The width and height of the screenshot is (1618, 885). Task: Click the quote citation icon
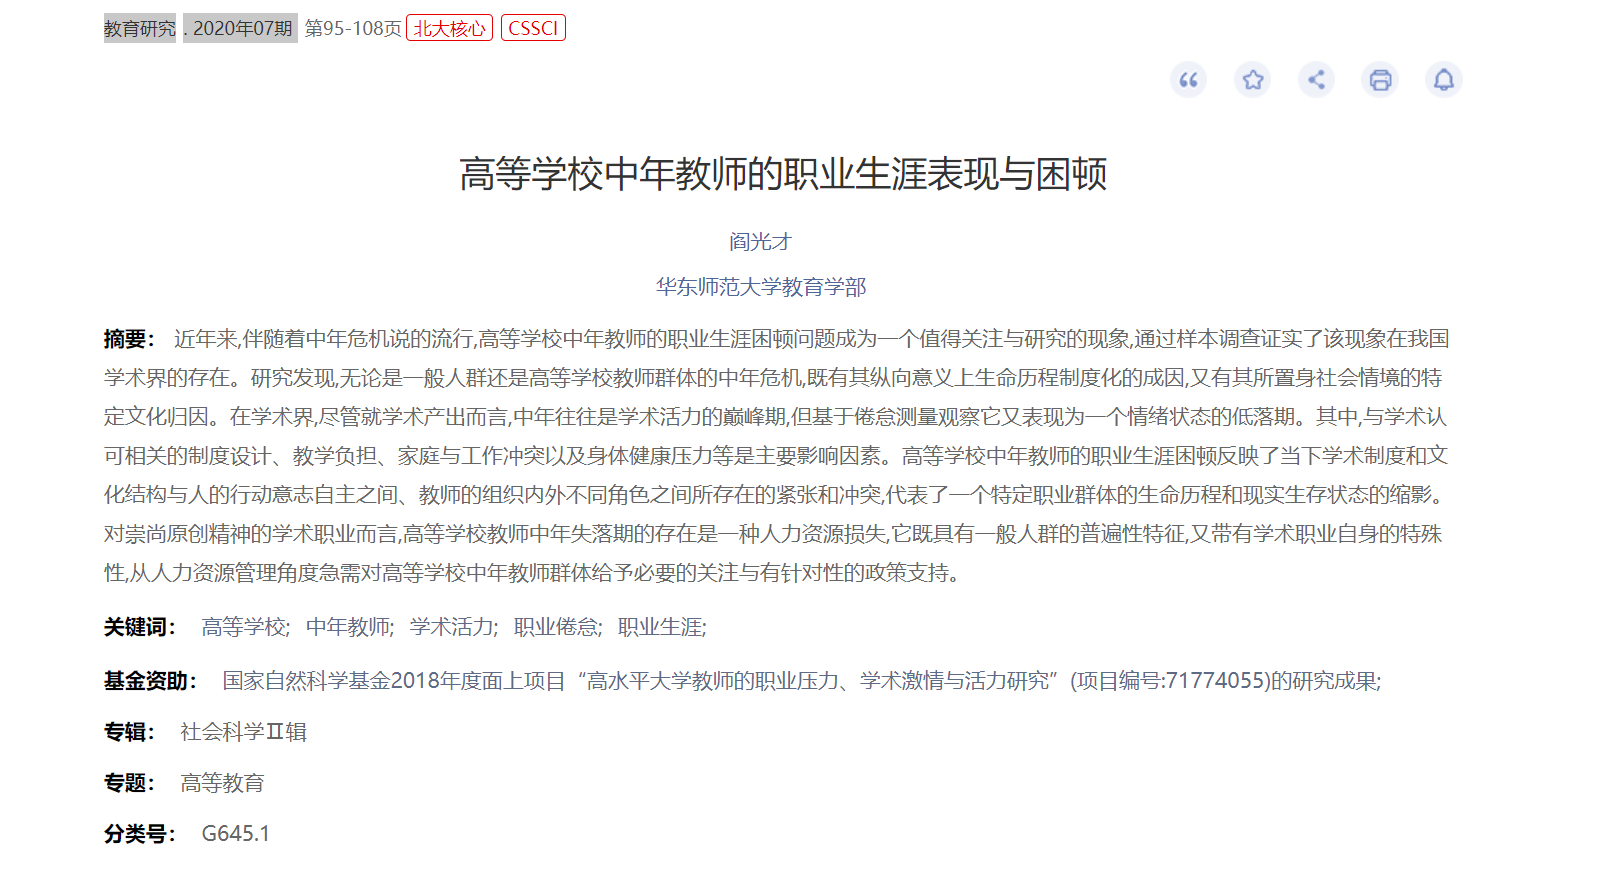1188,80
